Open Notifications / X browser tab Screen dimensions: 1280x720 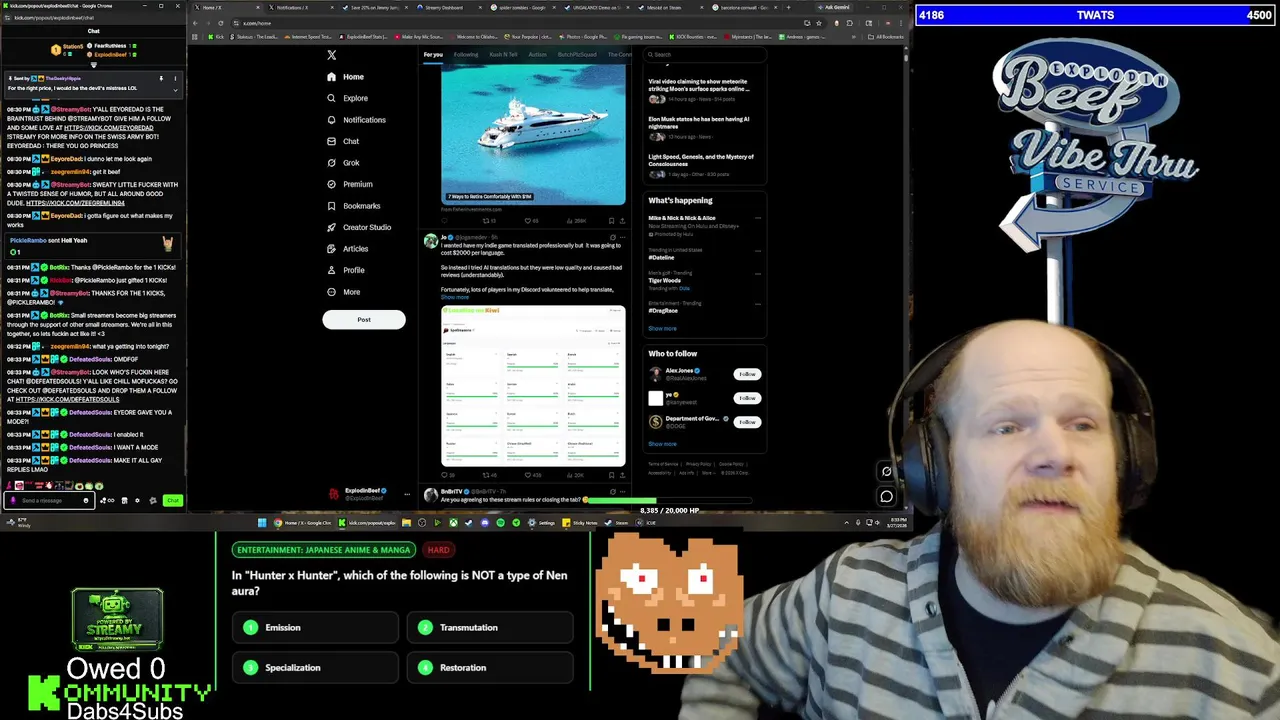pyautogui.click(x=299, y=7)
